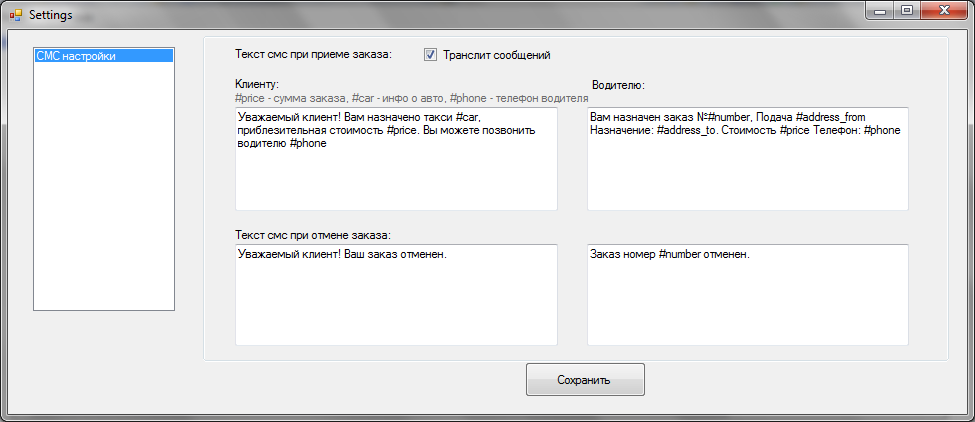The width and height of the screenshot is (975, 422).
Task: Click the #price placeholder hint line
Action: pos(410,98)
